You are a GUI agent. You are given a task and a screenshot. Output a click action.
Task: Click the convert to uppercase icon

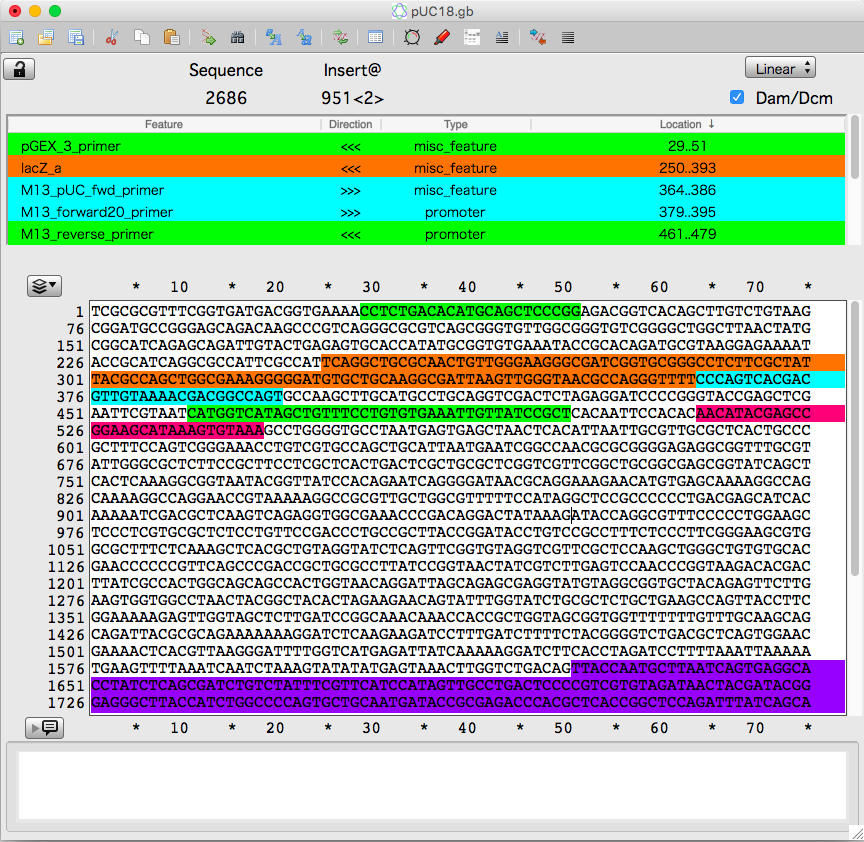[274, 37]
